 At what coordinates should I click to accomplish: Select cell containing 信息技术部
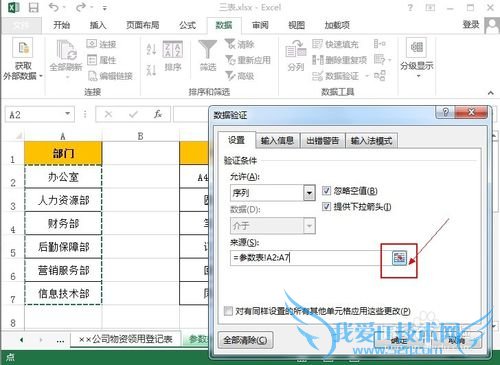click(x=63, y=293)
